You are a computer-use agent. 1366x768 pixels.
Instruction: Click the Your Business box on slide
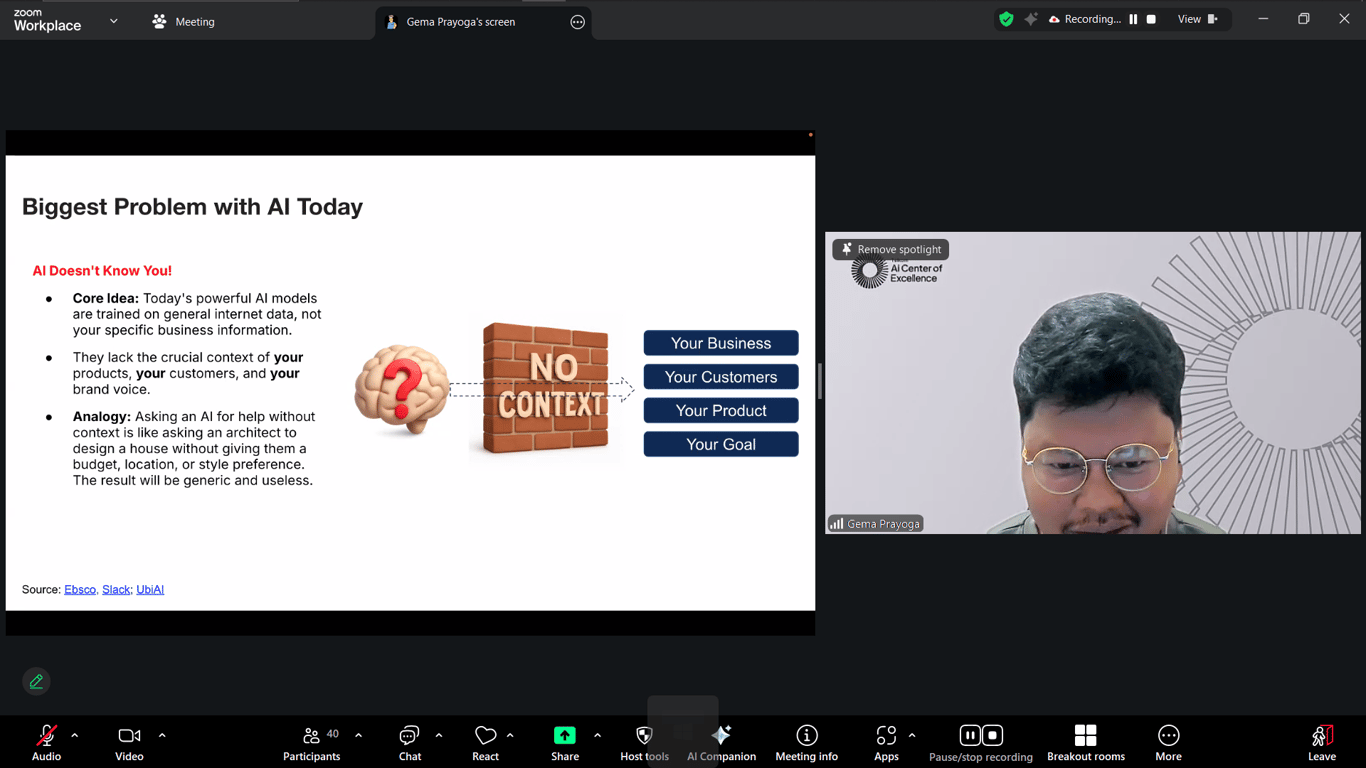pos(721,343)
